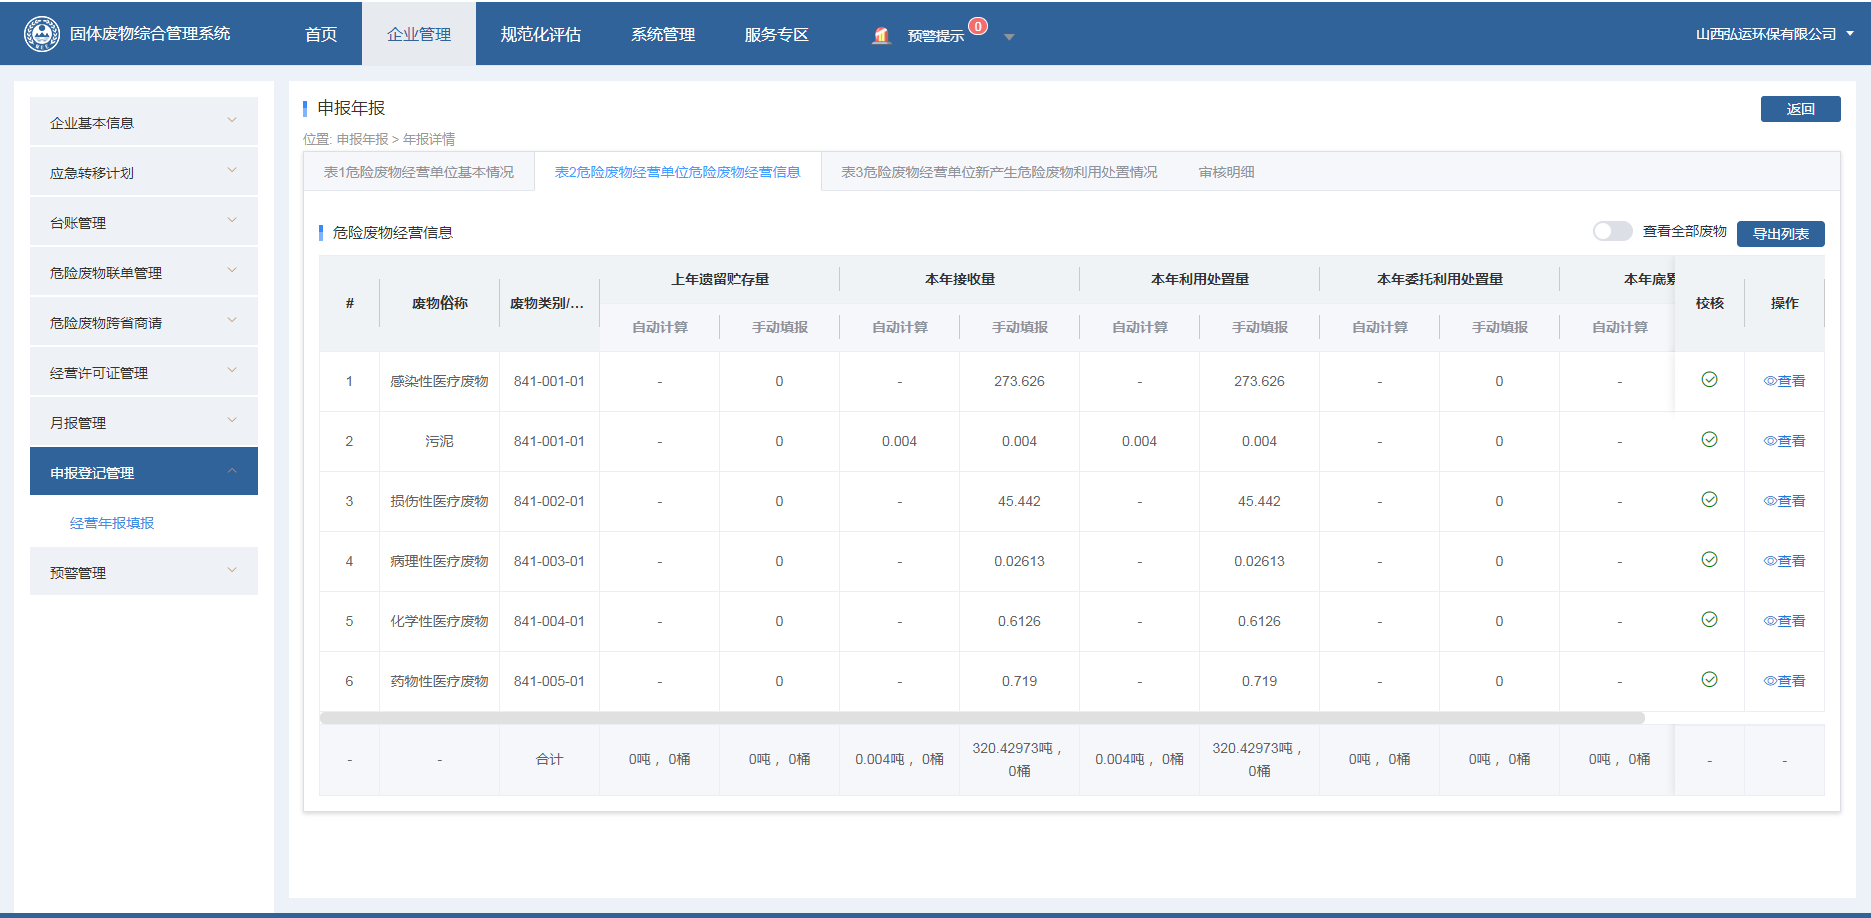Expand 月报管理 sidebar menu
The height and width of the screenshot is (918, 1871).
[144, 422]
